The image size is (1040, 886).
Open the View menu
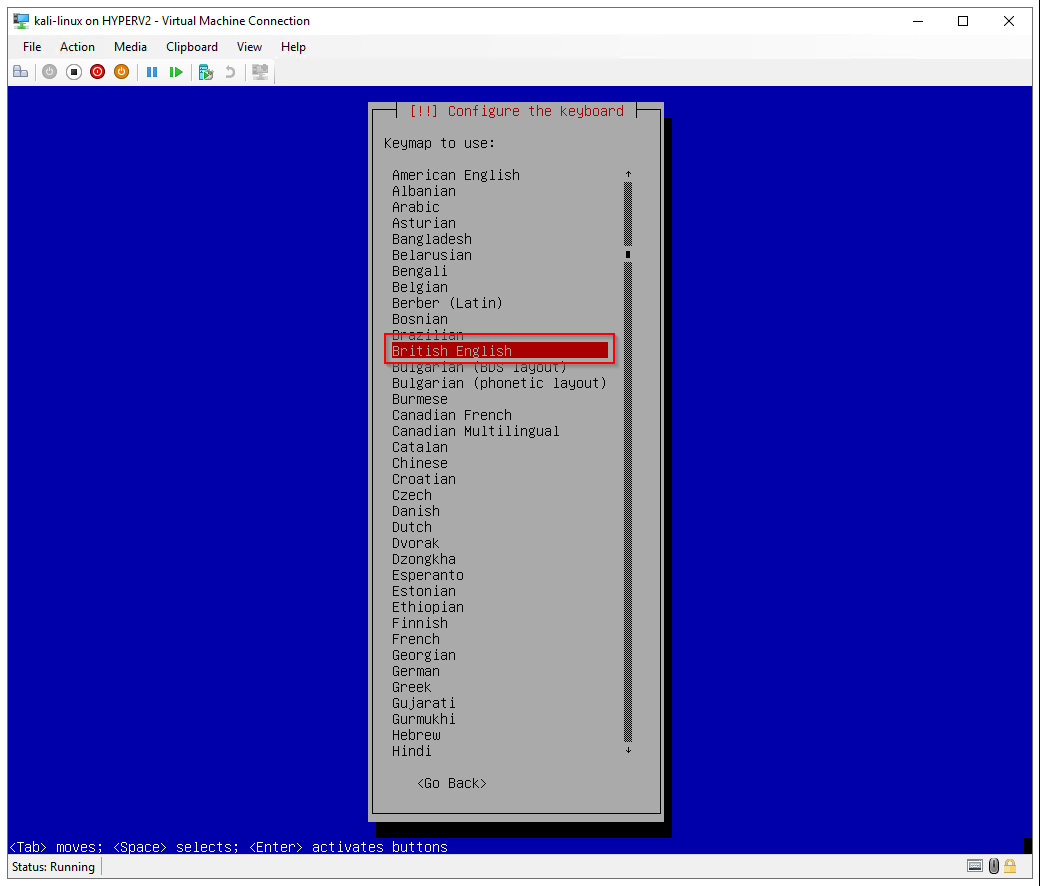click(x=249, y=47)
